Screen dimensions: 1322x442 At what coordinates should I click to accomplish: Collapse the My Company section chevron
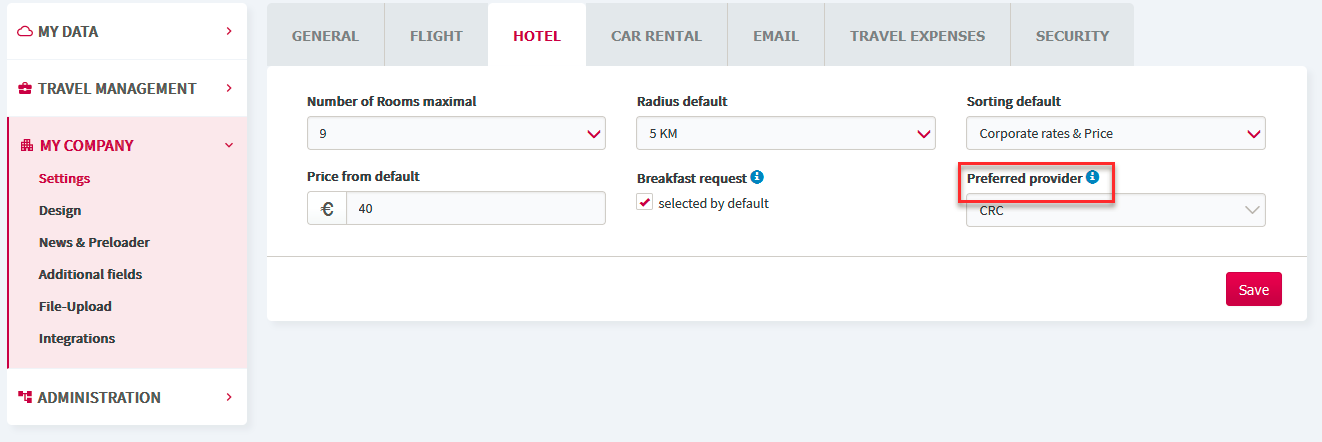pos(229,145)
